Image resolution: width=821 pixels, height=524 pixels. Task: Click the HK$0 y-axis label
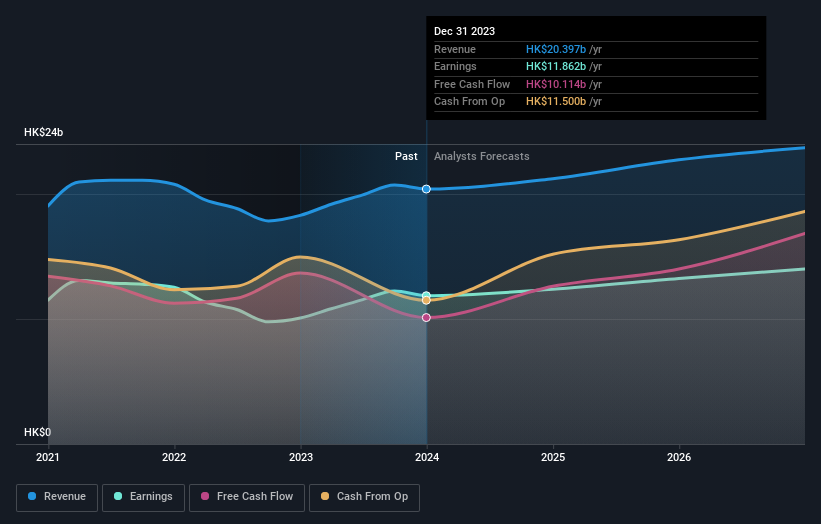(x=38, y=432)
